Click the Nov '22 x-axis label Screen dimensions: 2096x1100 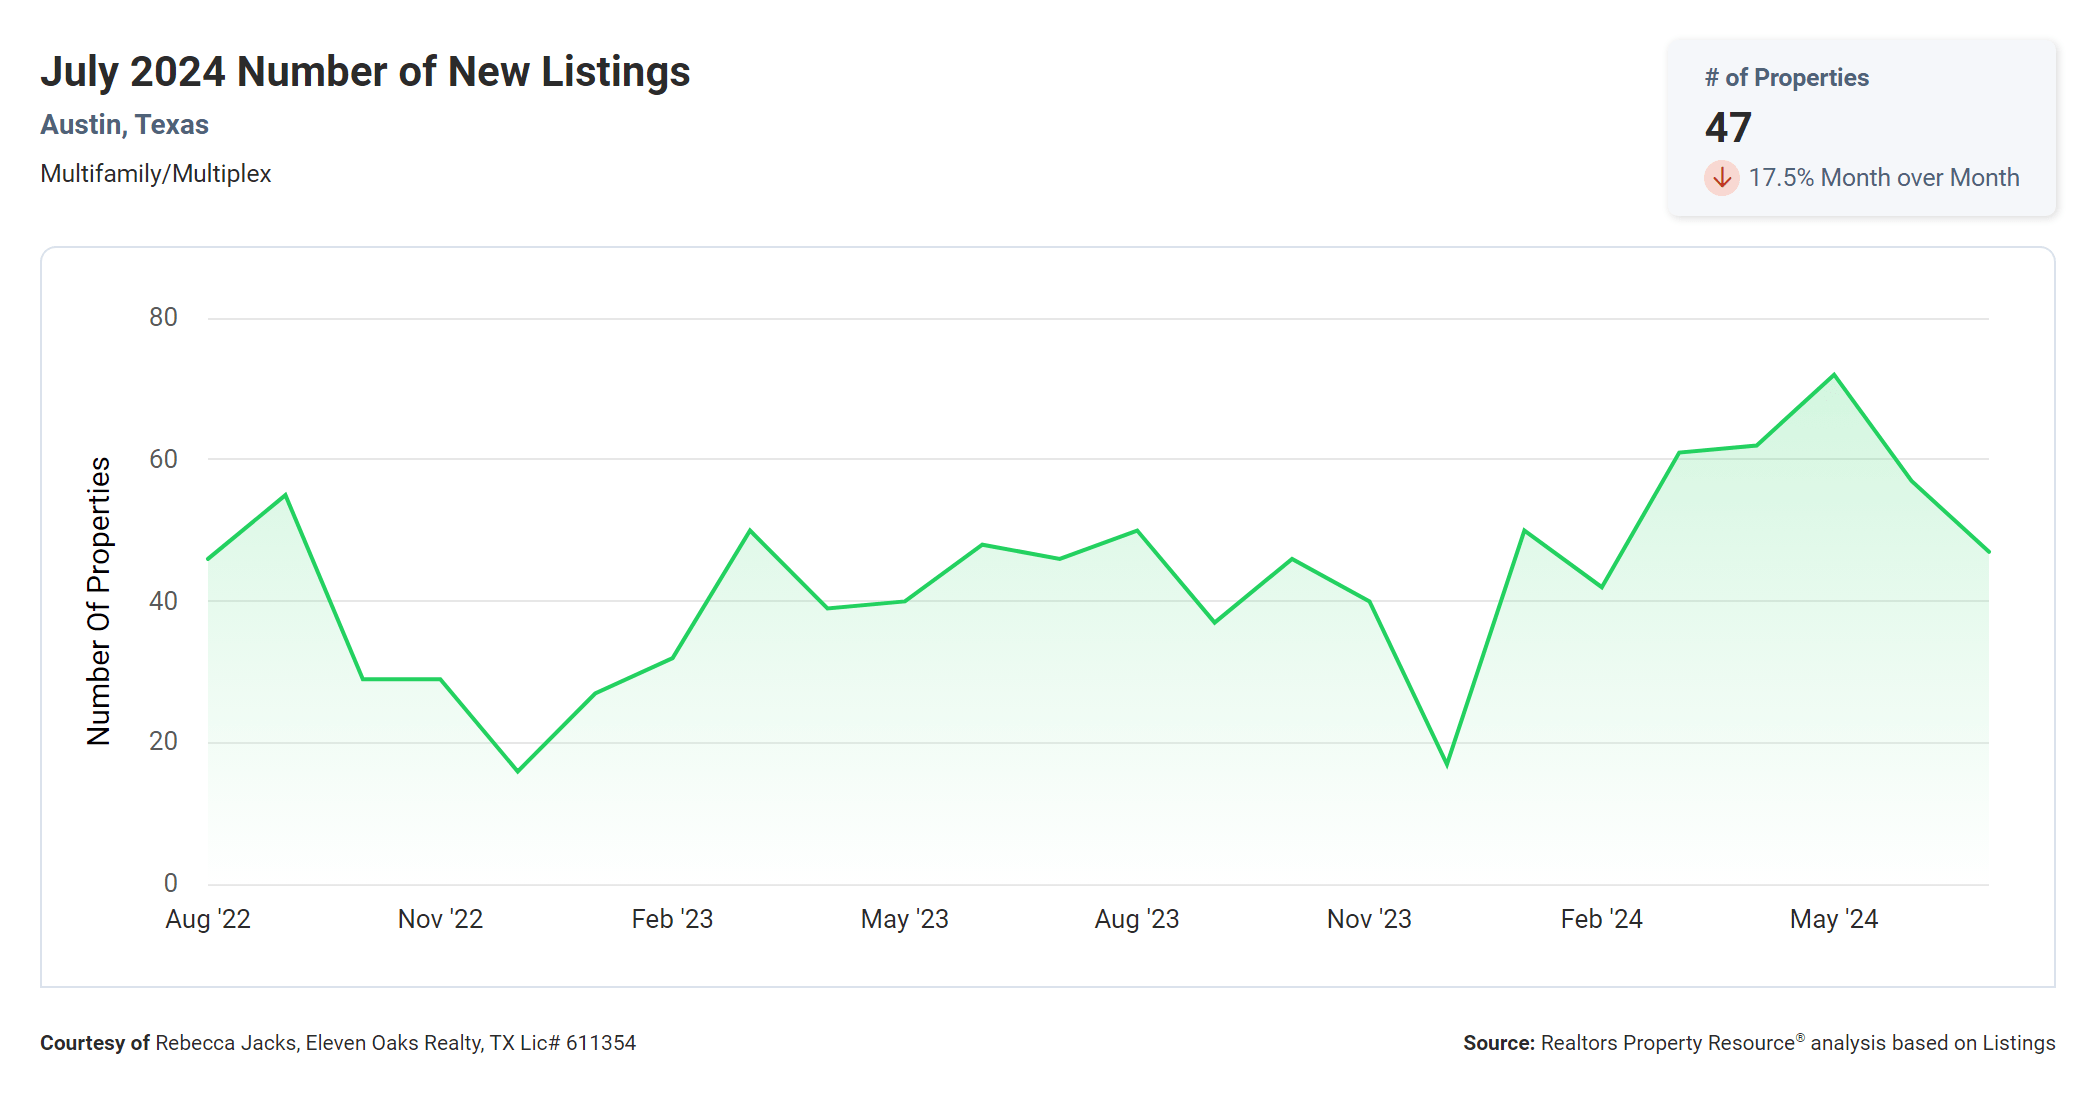[440, 919]
